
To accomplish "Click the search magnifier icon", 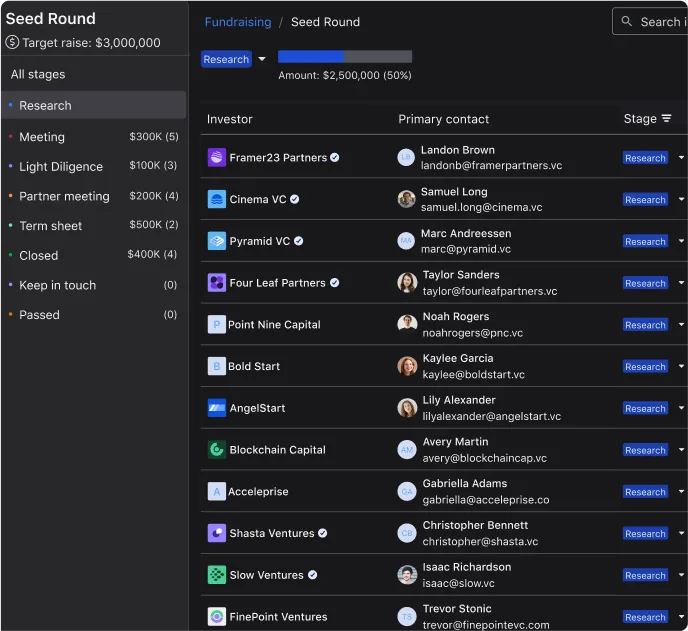I will click(x=627, y=21).
